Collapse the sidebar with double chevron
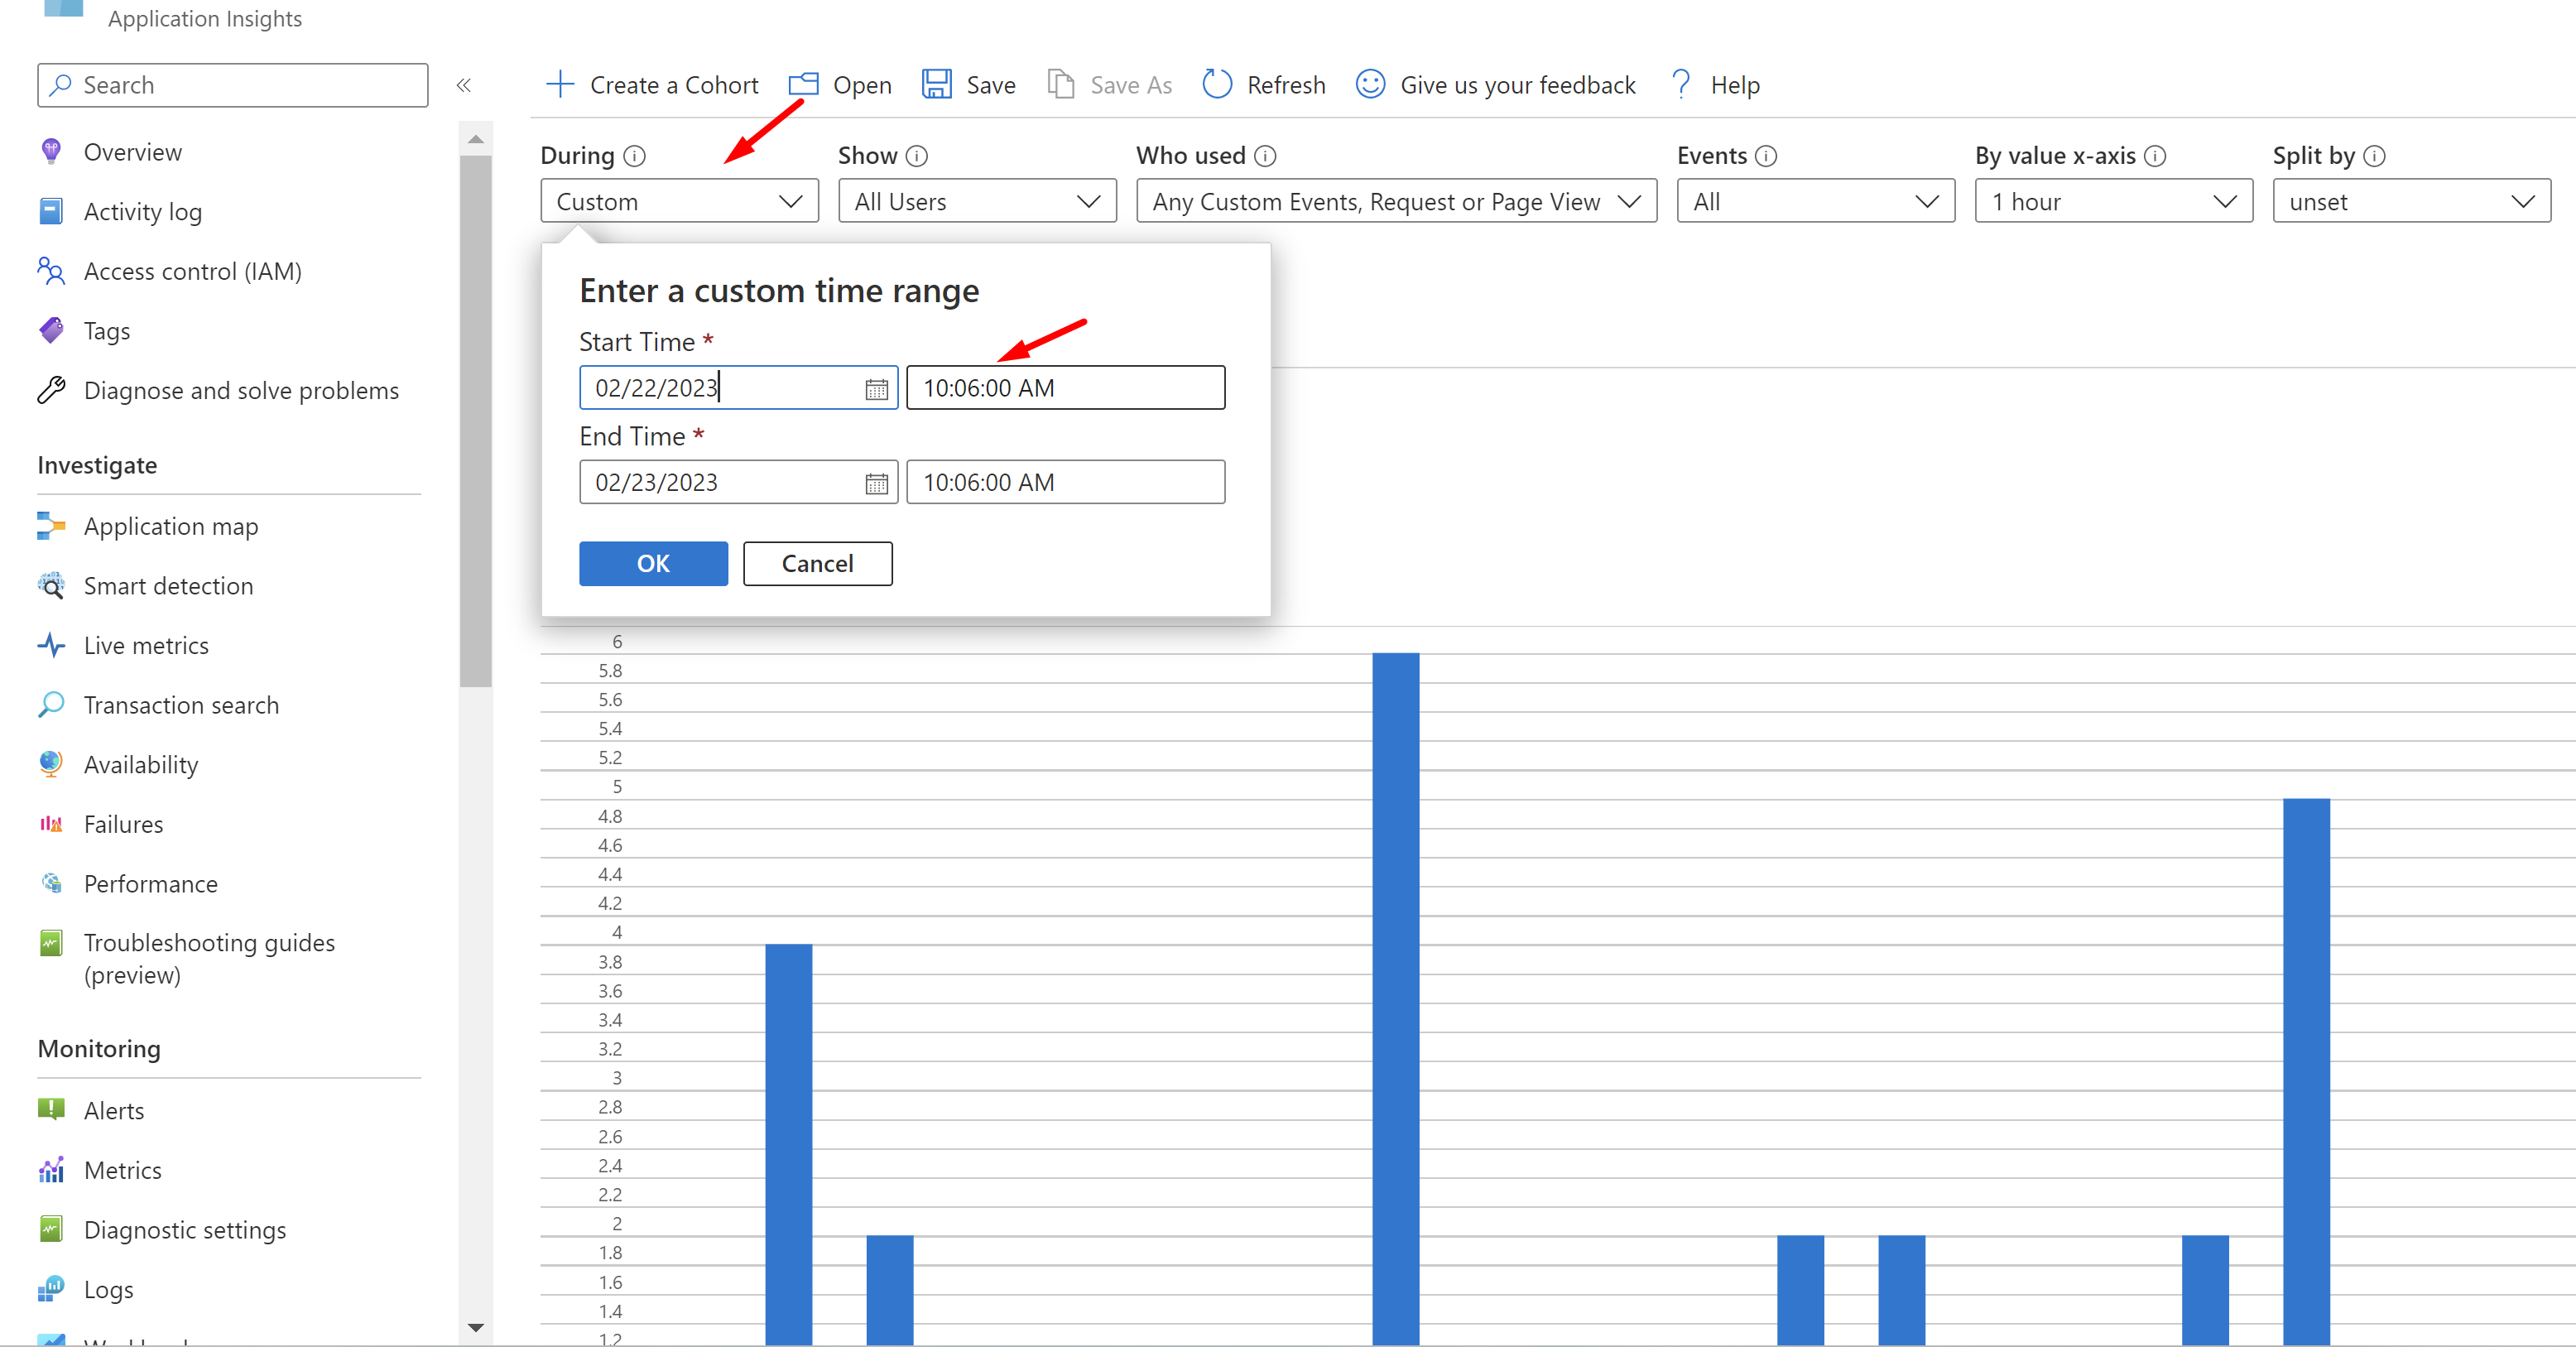2576x1347 pixels. click(x=464, y=85)
